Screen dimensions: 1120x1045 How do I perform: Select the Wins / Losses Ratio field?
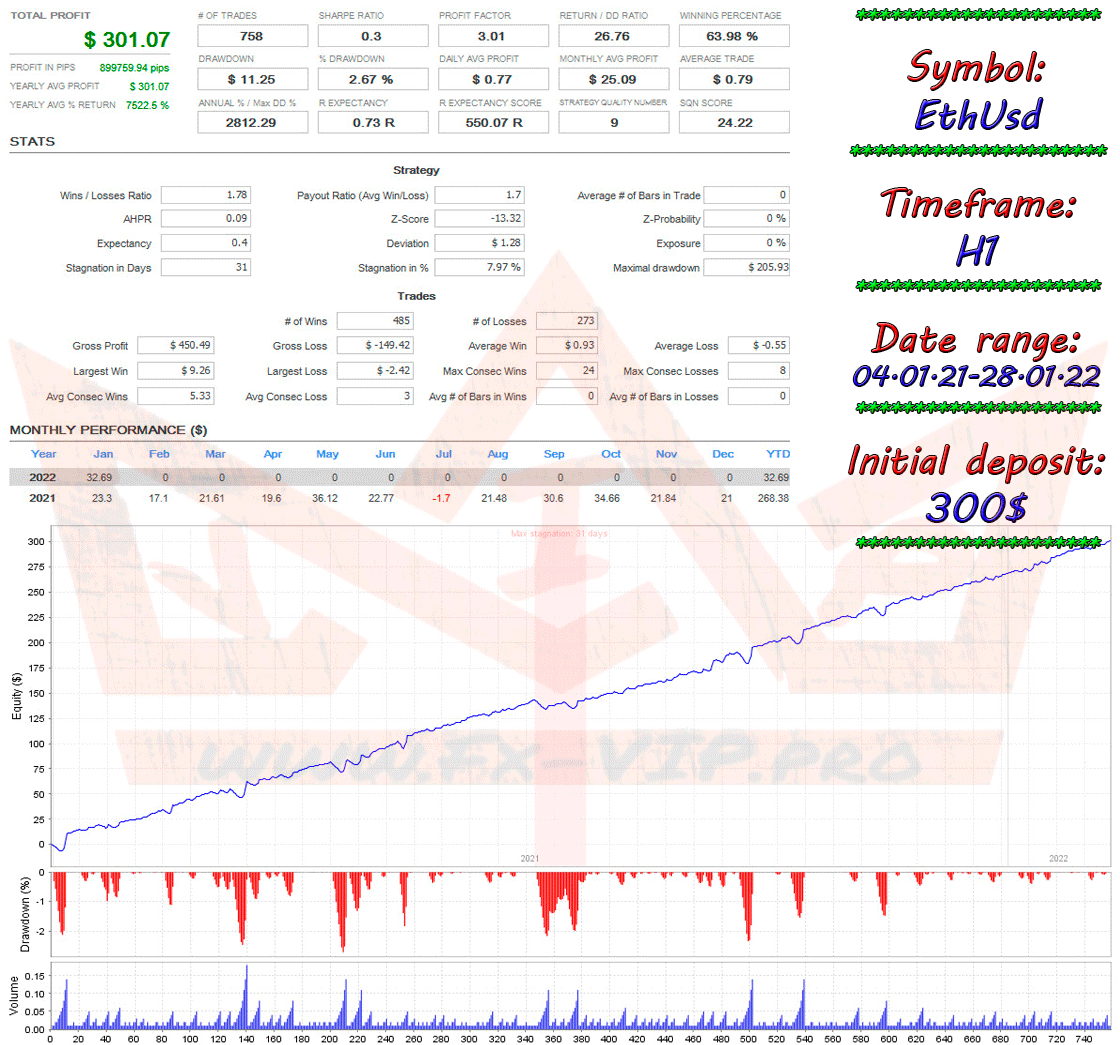206,195
